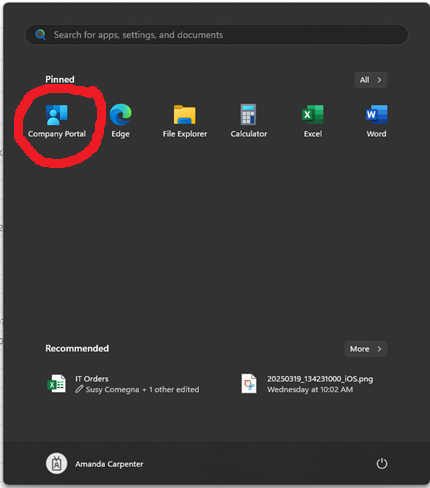Show More recommended items

click(366, 349)
